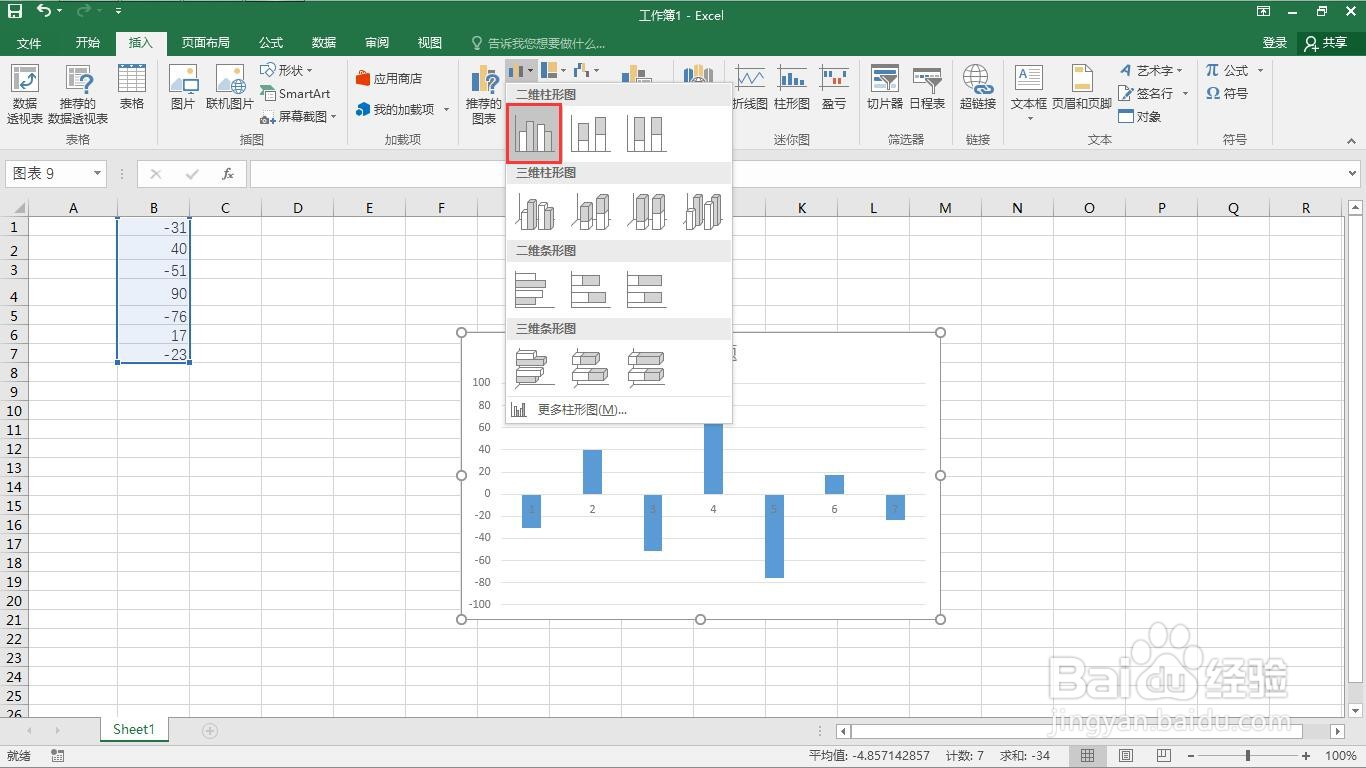Click the zoom in plus button
The width and height of the screenshot is (1366, 768).
pos(1306,756)
